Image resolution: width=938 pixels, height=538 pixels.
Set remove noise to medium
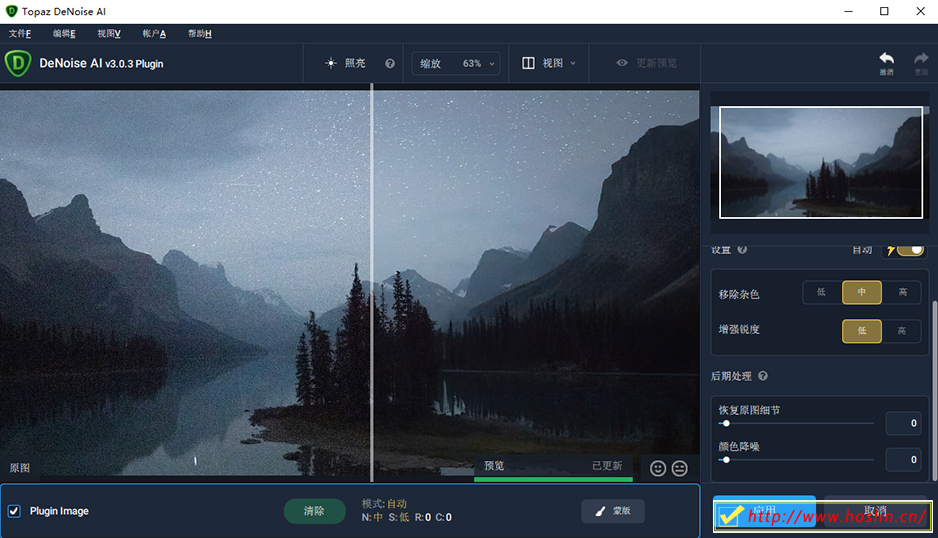click(861, 292)
